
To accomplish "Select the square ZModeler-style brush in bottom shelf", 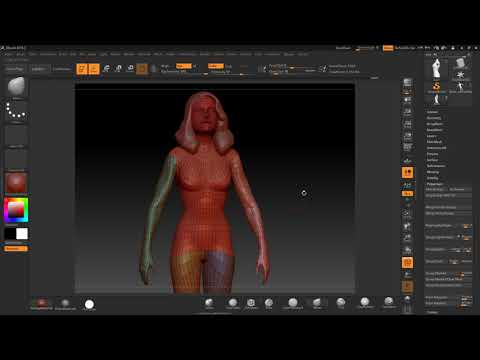I will [x=251, y=303].
